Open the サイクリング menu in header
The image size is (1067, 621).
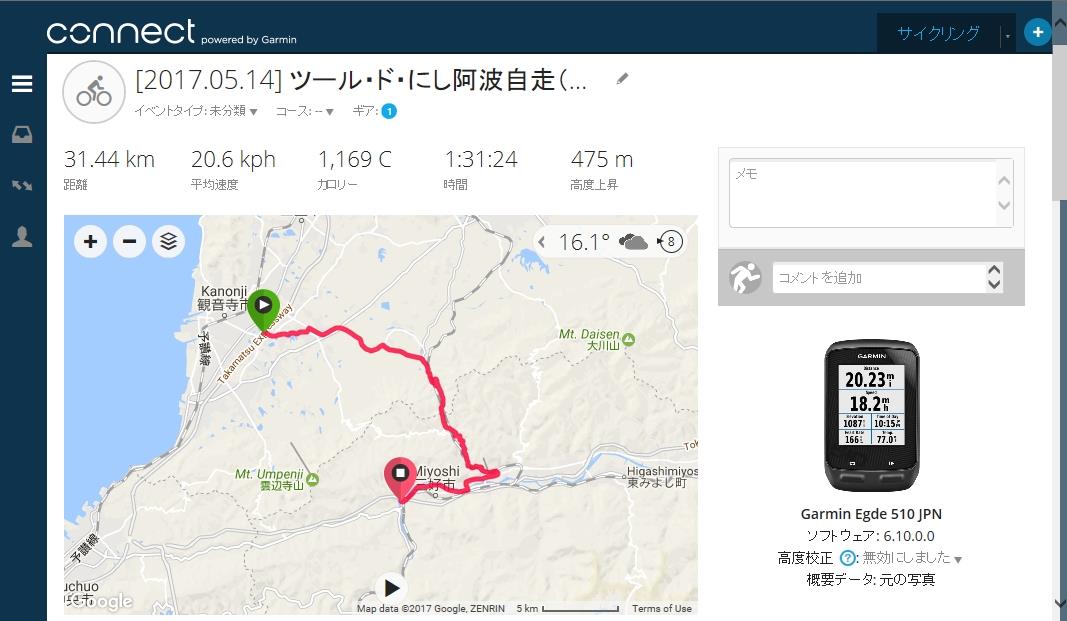938,33
